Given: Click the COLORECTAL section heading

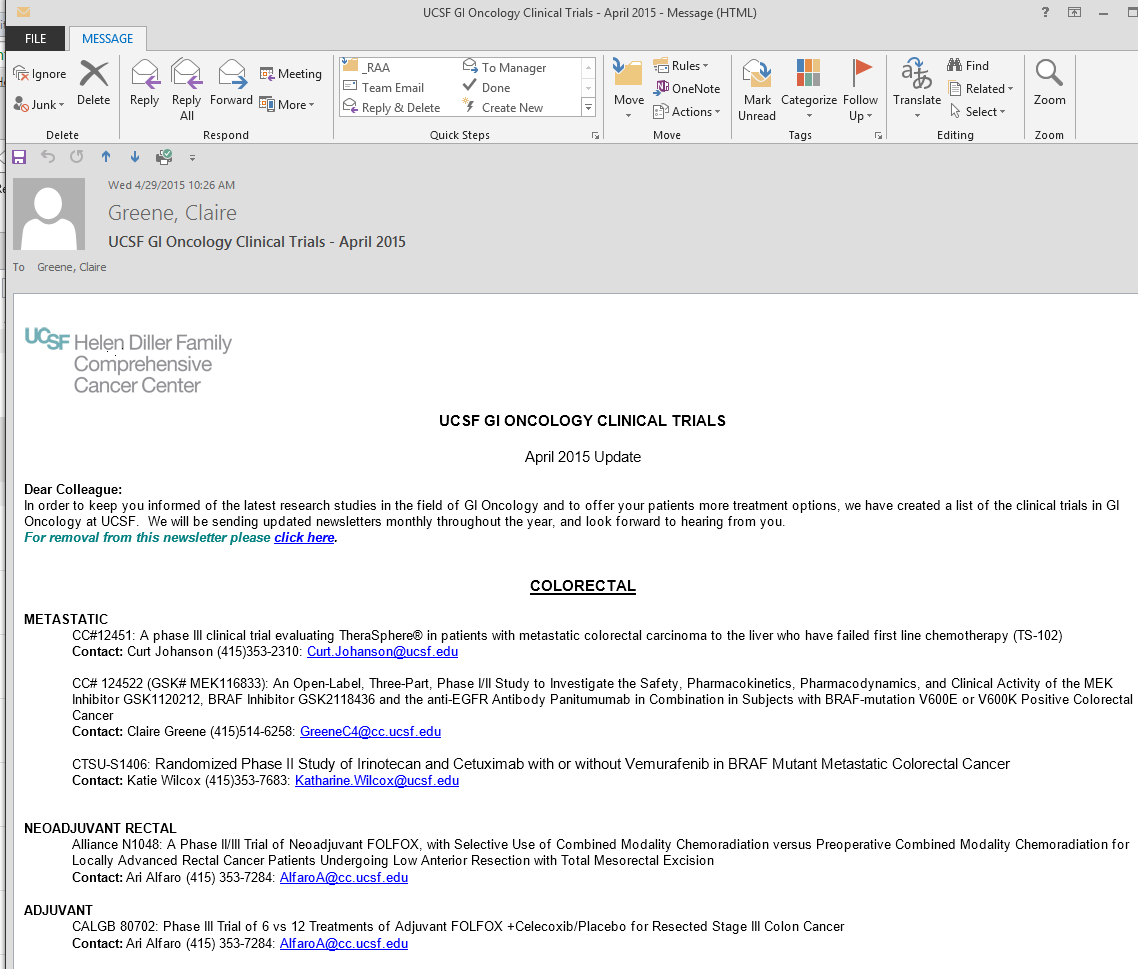Looking at the screenshot, I should coord(583,586).
